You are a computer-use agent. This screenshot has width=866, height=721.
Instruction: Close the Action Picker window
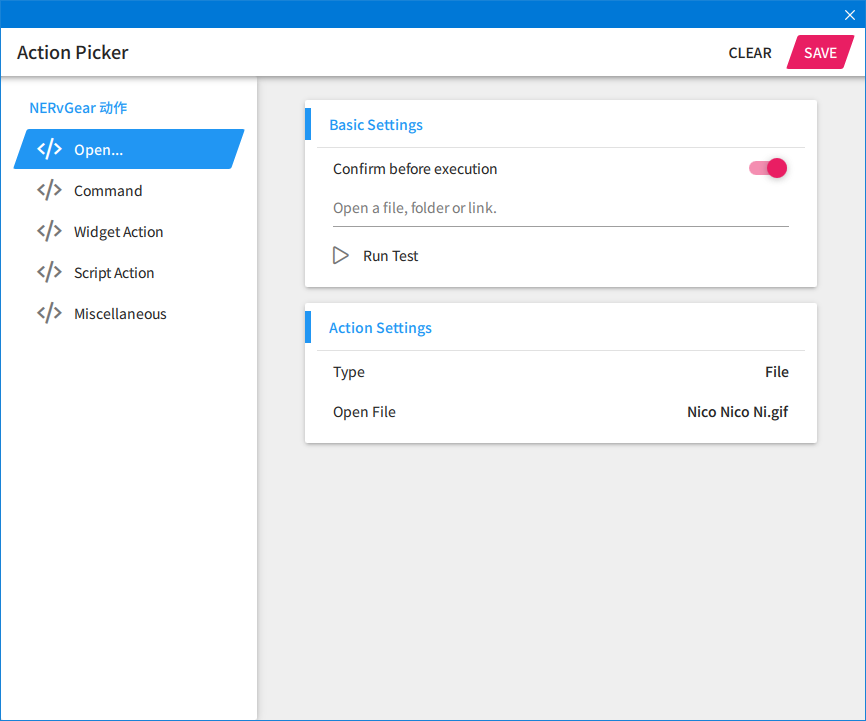point(850,14)
